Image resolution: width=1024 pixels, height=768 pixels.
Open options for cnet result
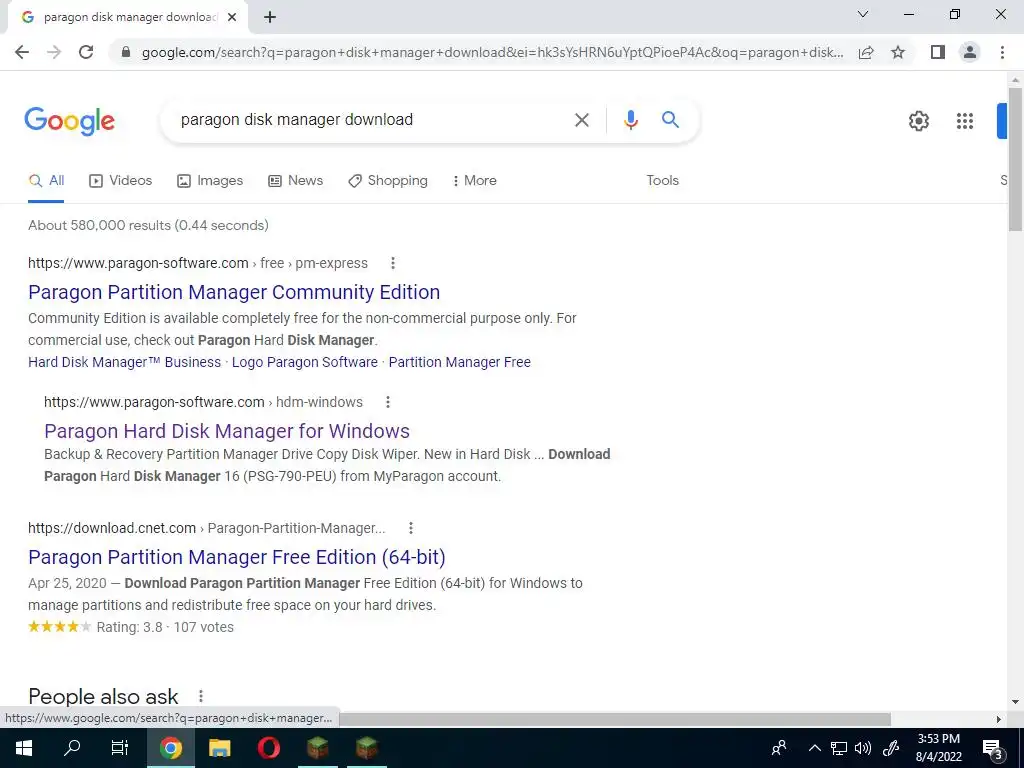(411, 528)
